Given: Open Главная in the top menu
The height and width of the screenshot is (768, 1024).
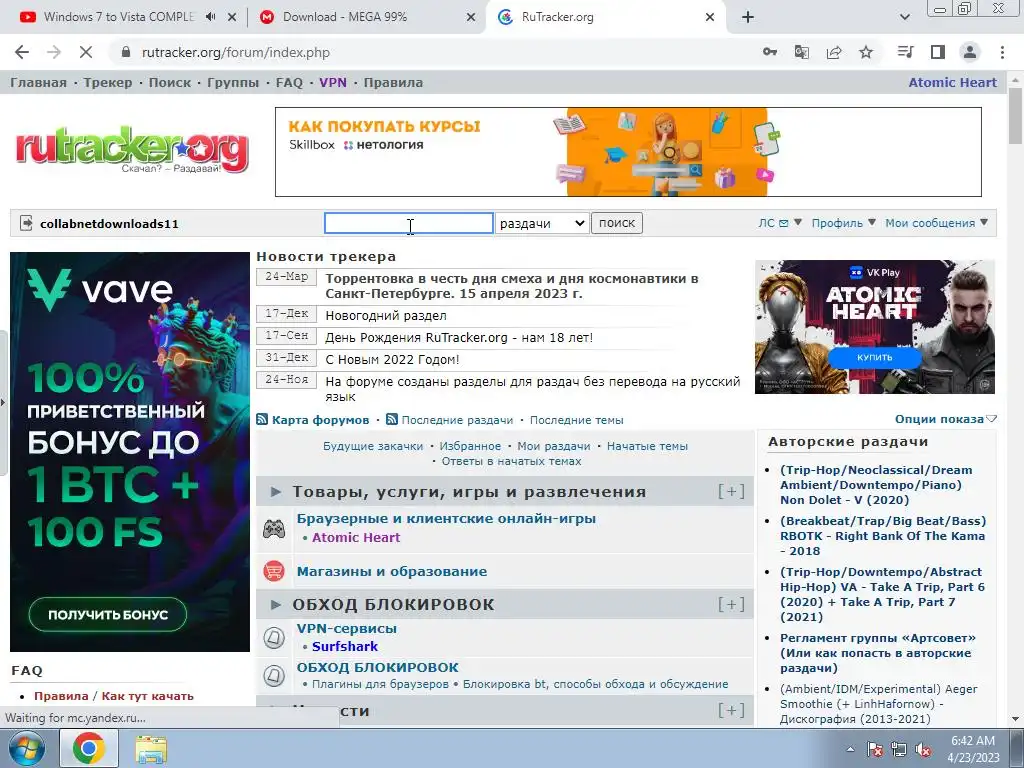Looking at the screenshot, I should [39, 82].
